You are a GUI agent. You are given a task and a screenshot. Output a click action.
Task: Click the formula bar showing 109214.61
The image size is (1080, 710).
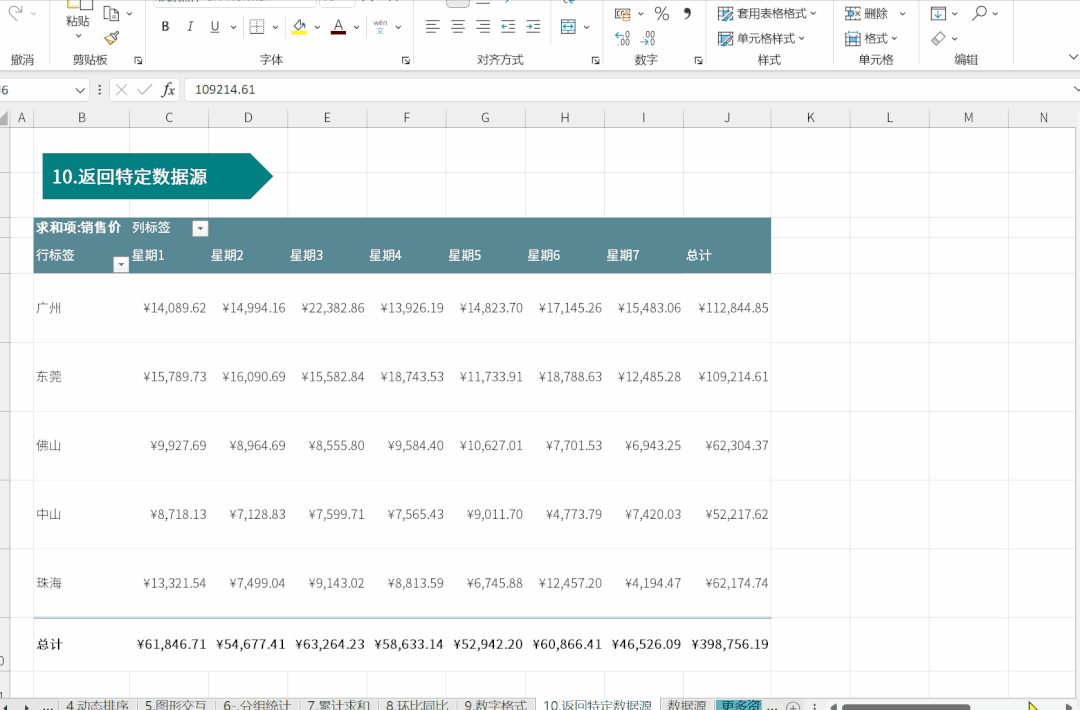pos(600,90)
